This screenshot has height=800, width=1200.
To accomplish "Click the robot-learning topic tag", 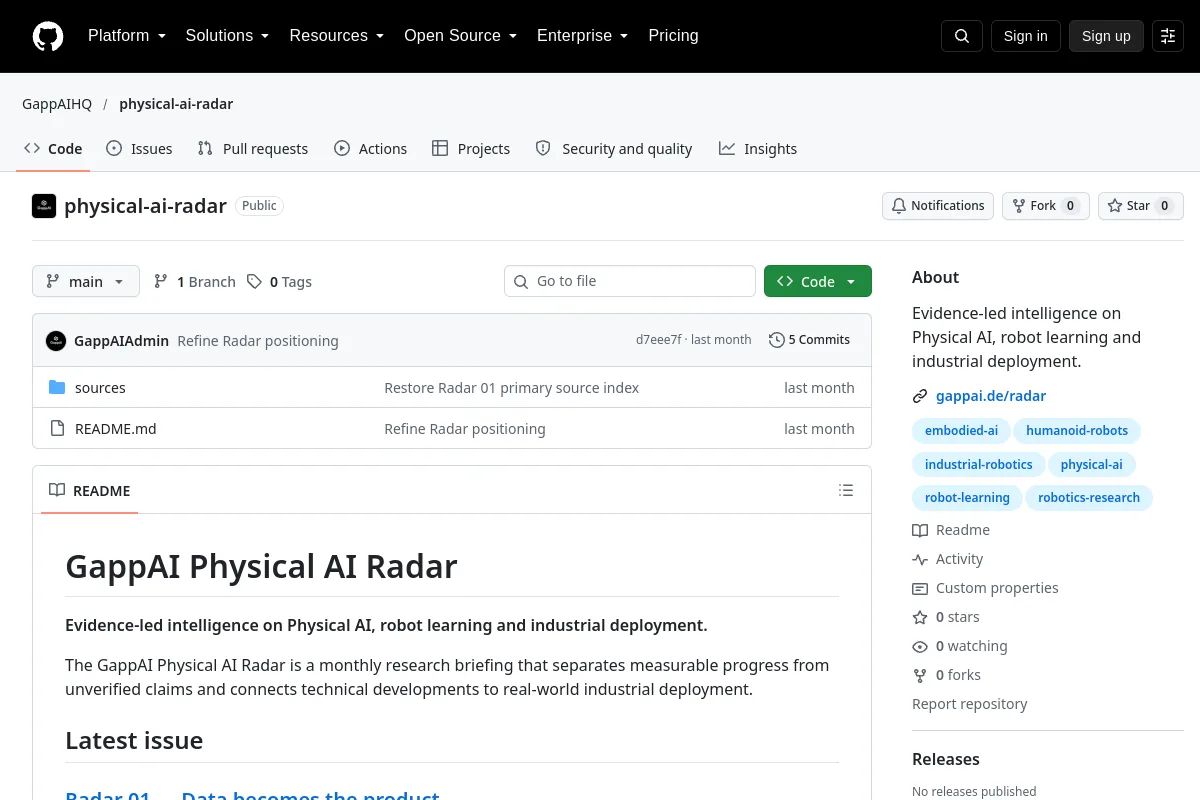I will tap(967, 497).
